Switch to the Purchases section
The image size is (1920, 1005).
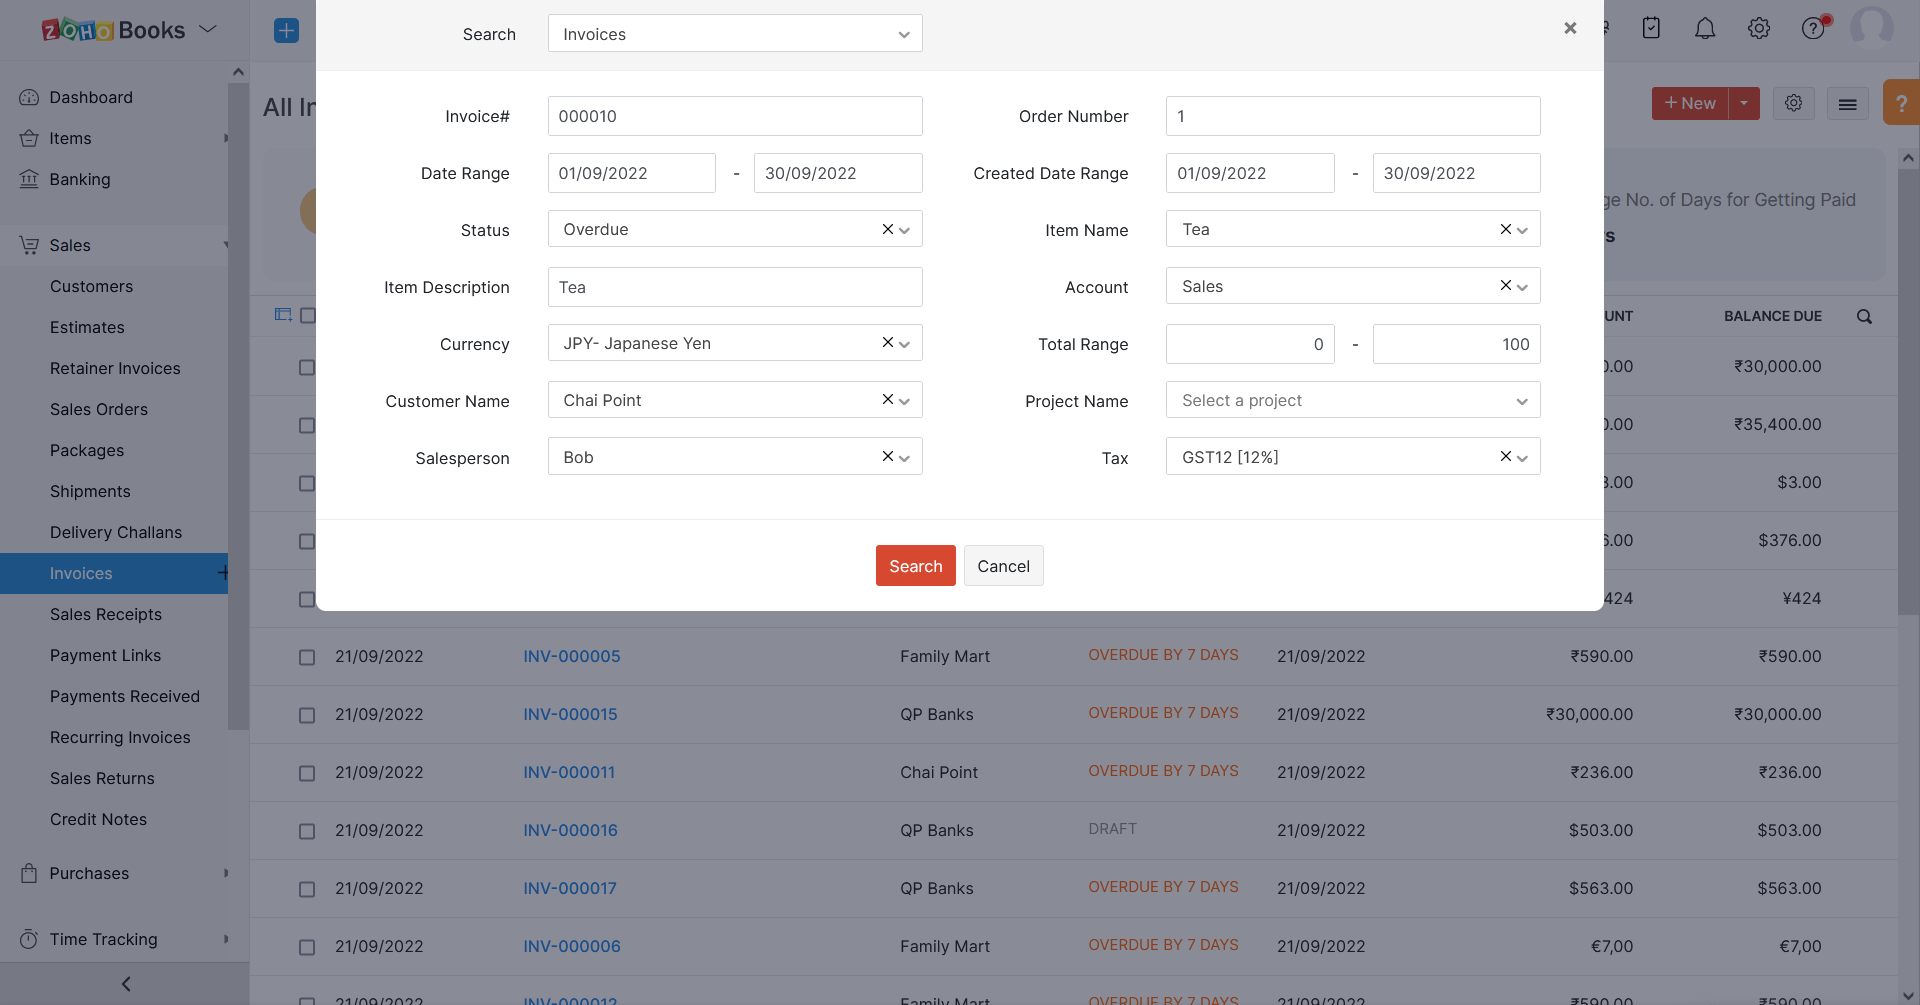(88, 873)
